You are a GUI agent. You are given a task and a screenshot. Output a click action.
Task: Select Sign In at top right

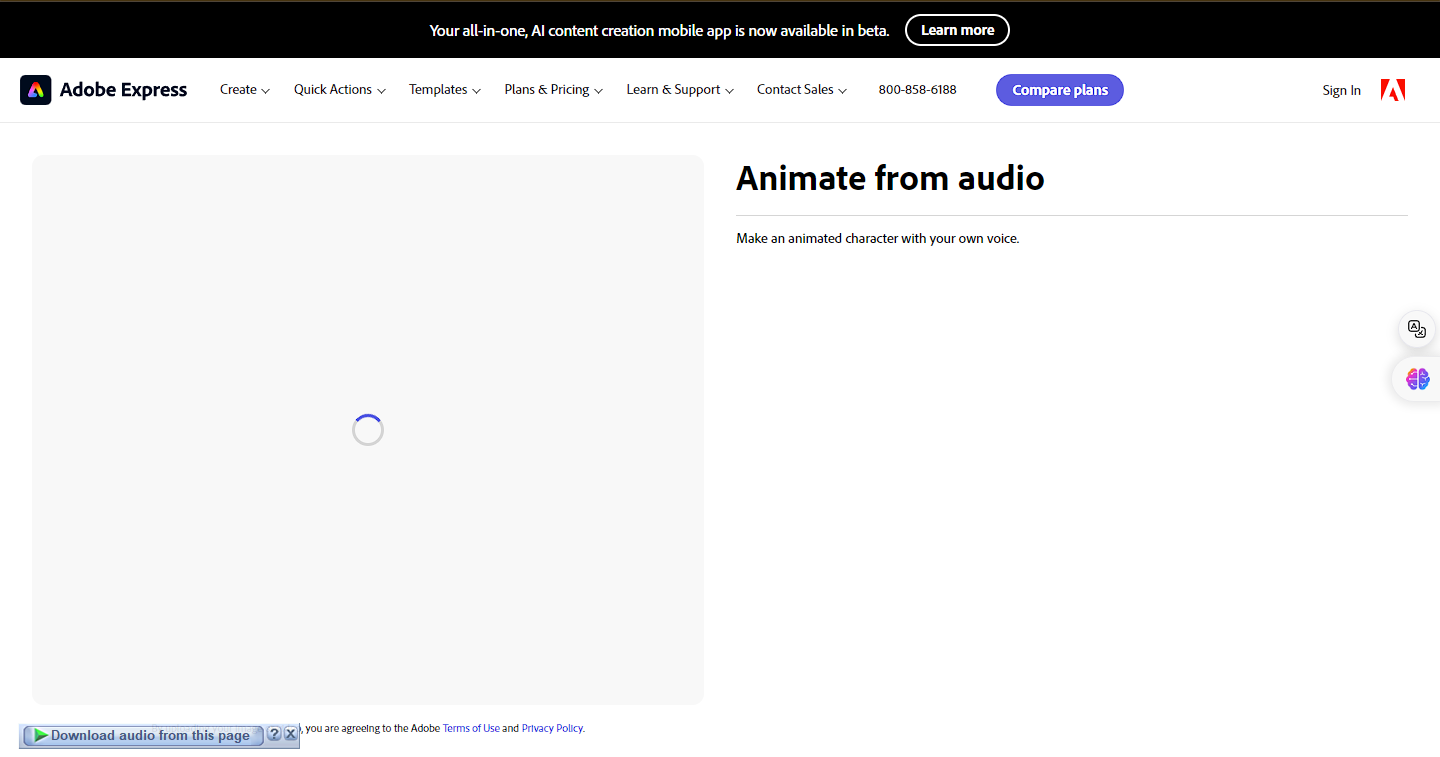1341,90
